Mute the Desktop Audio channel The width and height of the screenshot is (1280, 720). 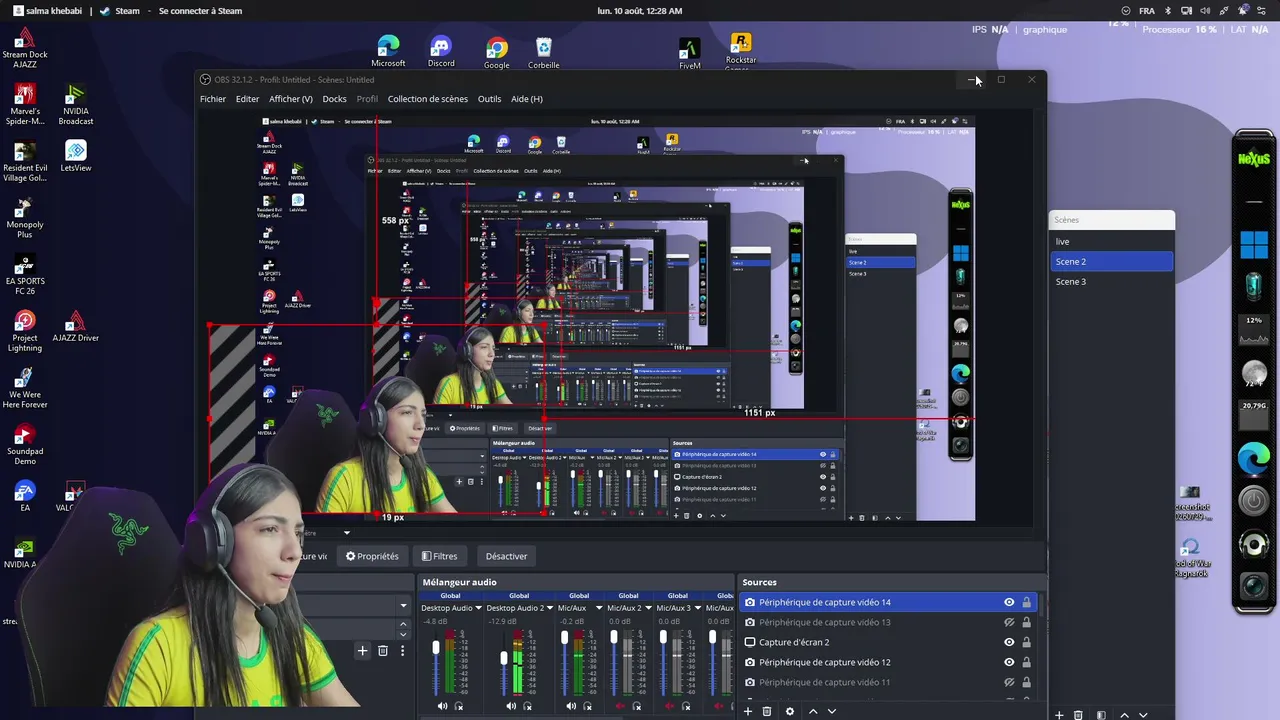(x=443, y=707)
